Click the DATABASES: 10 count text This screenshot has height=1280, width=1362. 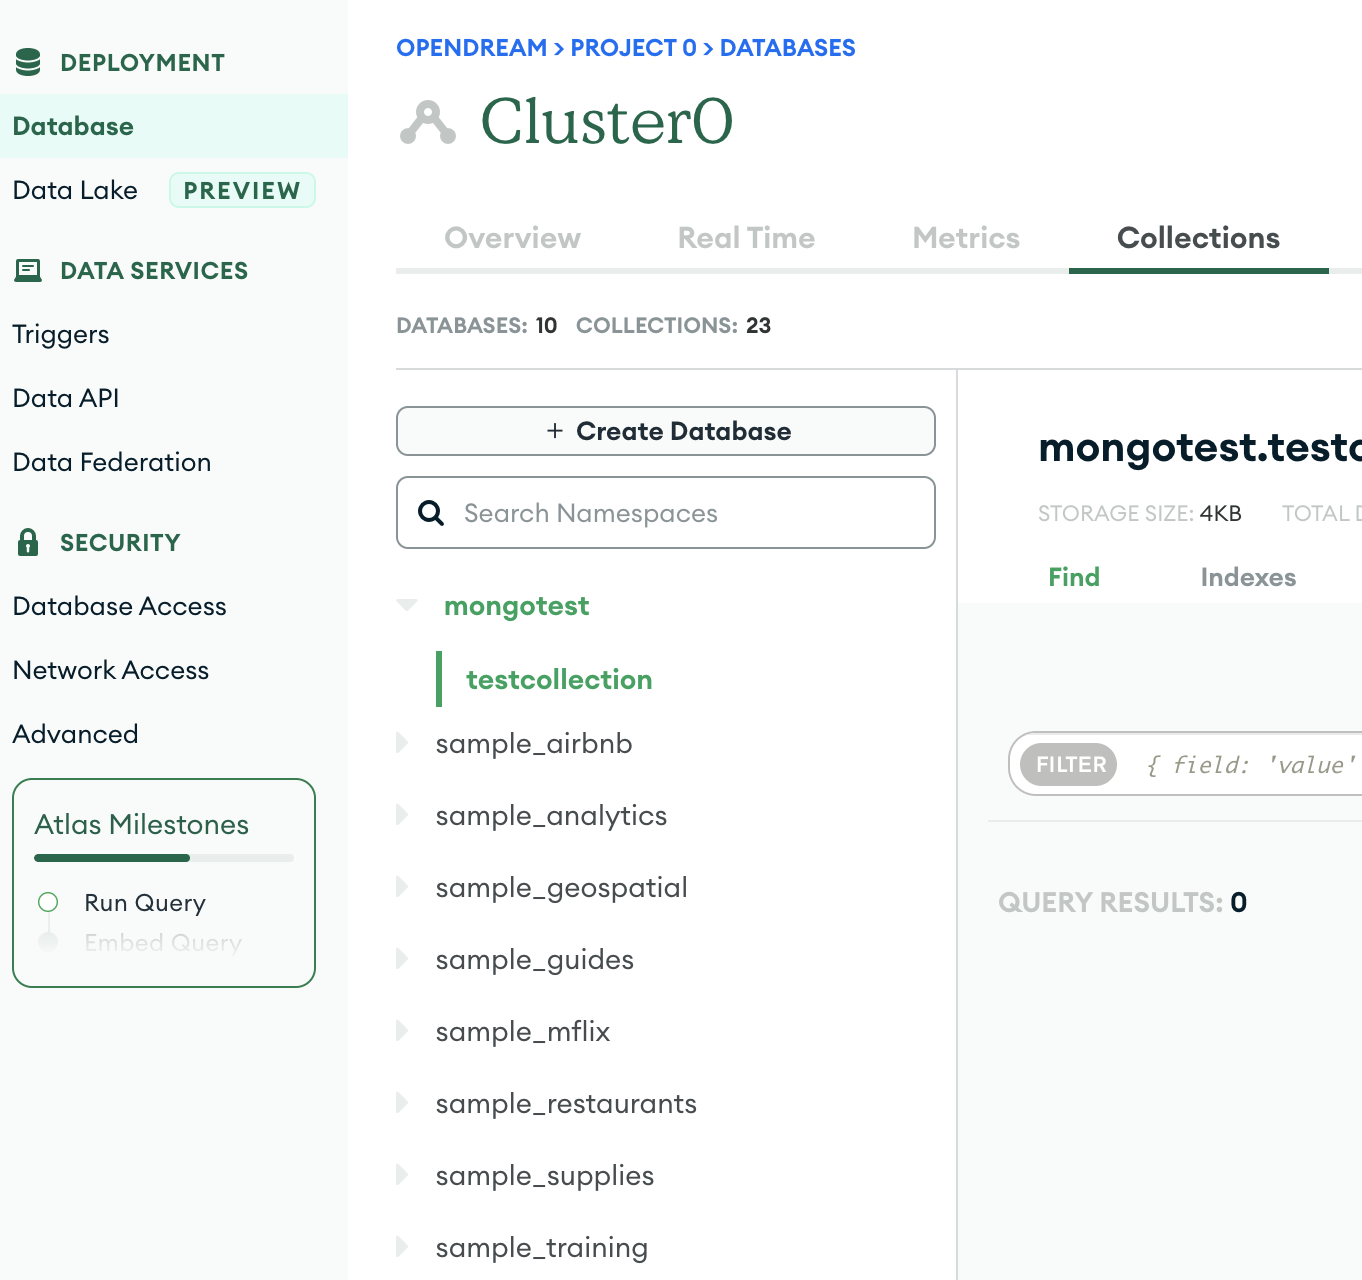[x=477, y=325]
